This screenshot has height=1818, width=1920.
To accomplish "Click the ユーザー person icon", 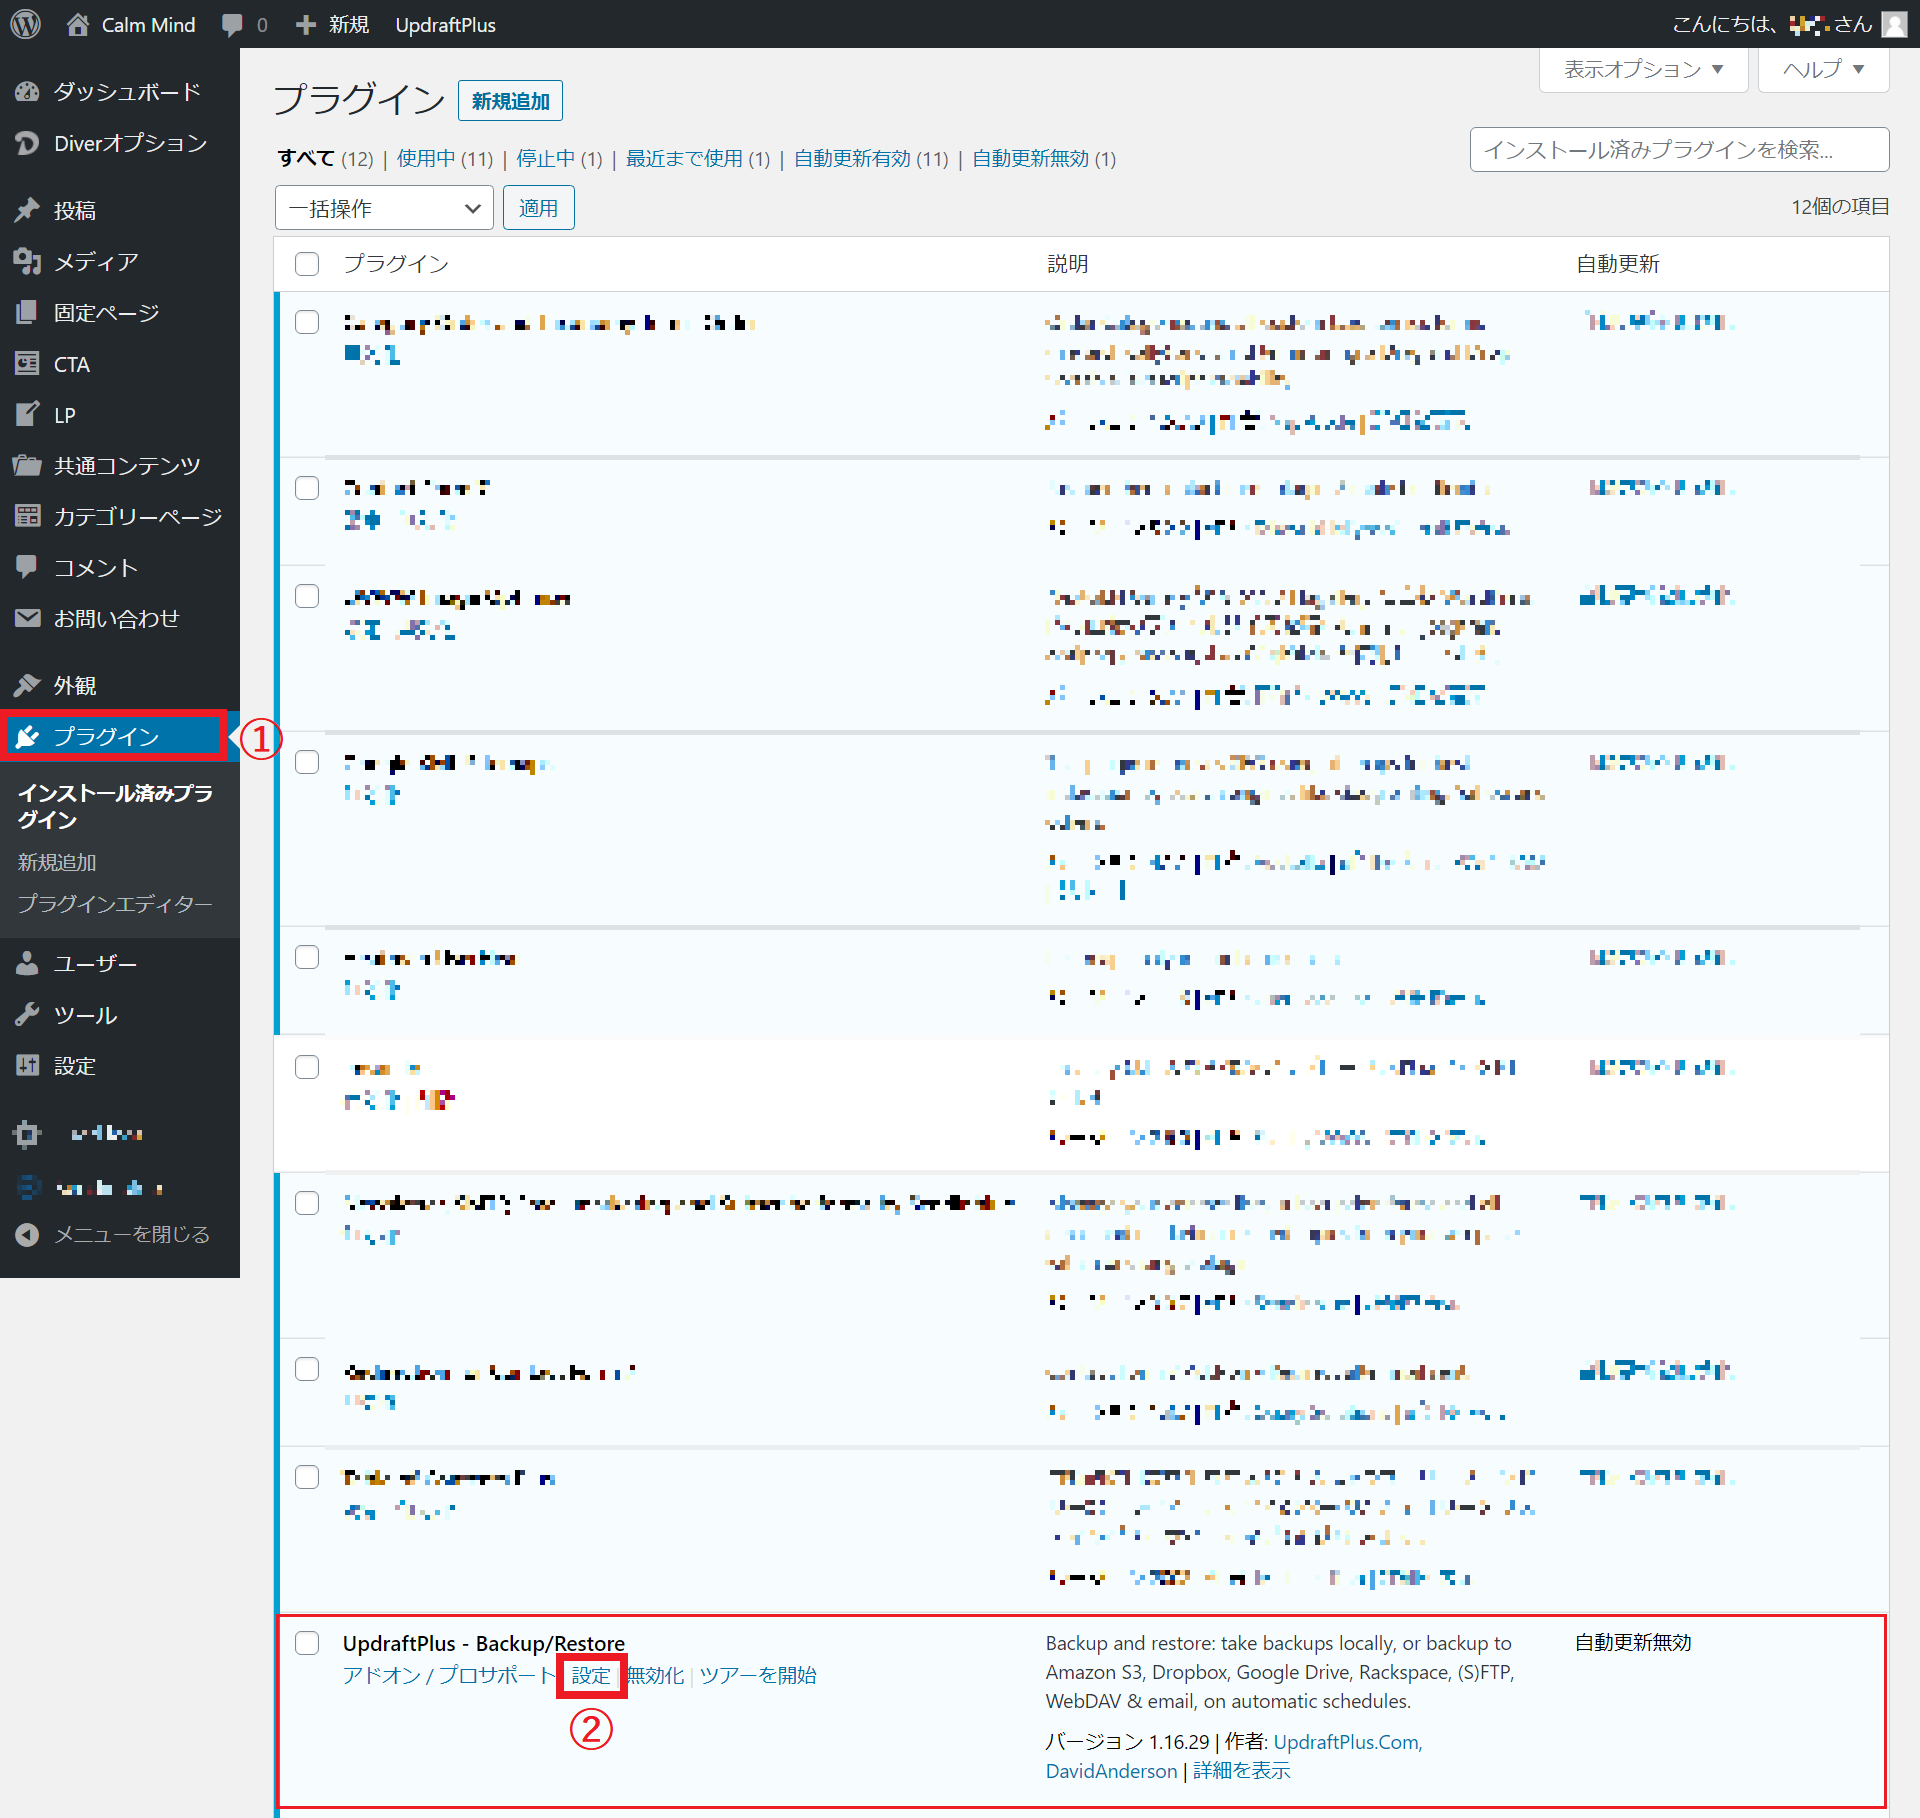I will coord(27,963).
